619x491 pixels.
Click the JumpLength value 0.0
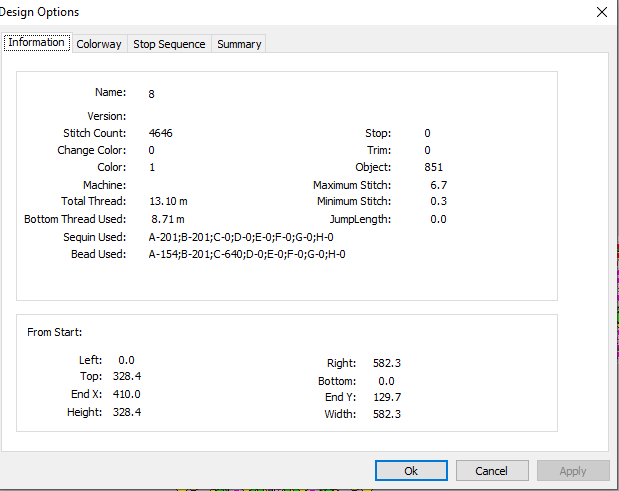(x=439, y=219)
